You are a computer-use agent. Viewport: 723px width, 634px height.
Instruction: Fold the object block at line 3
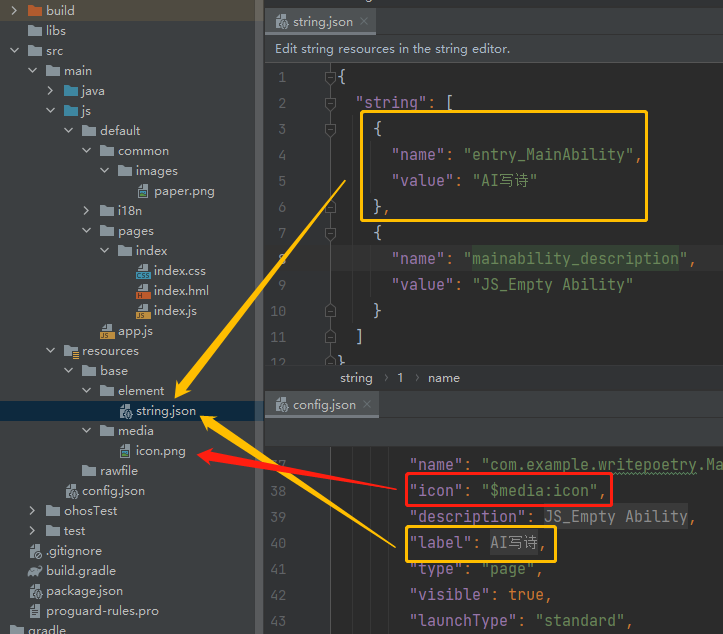(x=330, y=130)
